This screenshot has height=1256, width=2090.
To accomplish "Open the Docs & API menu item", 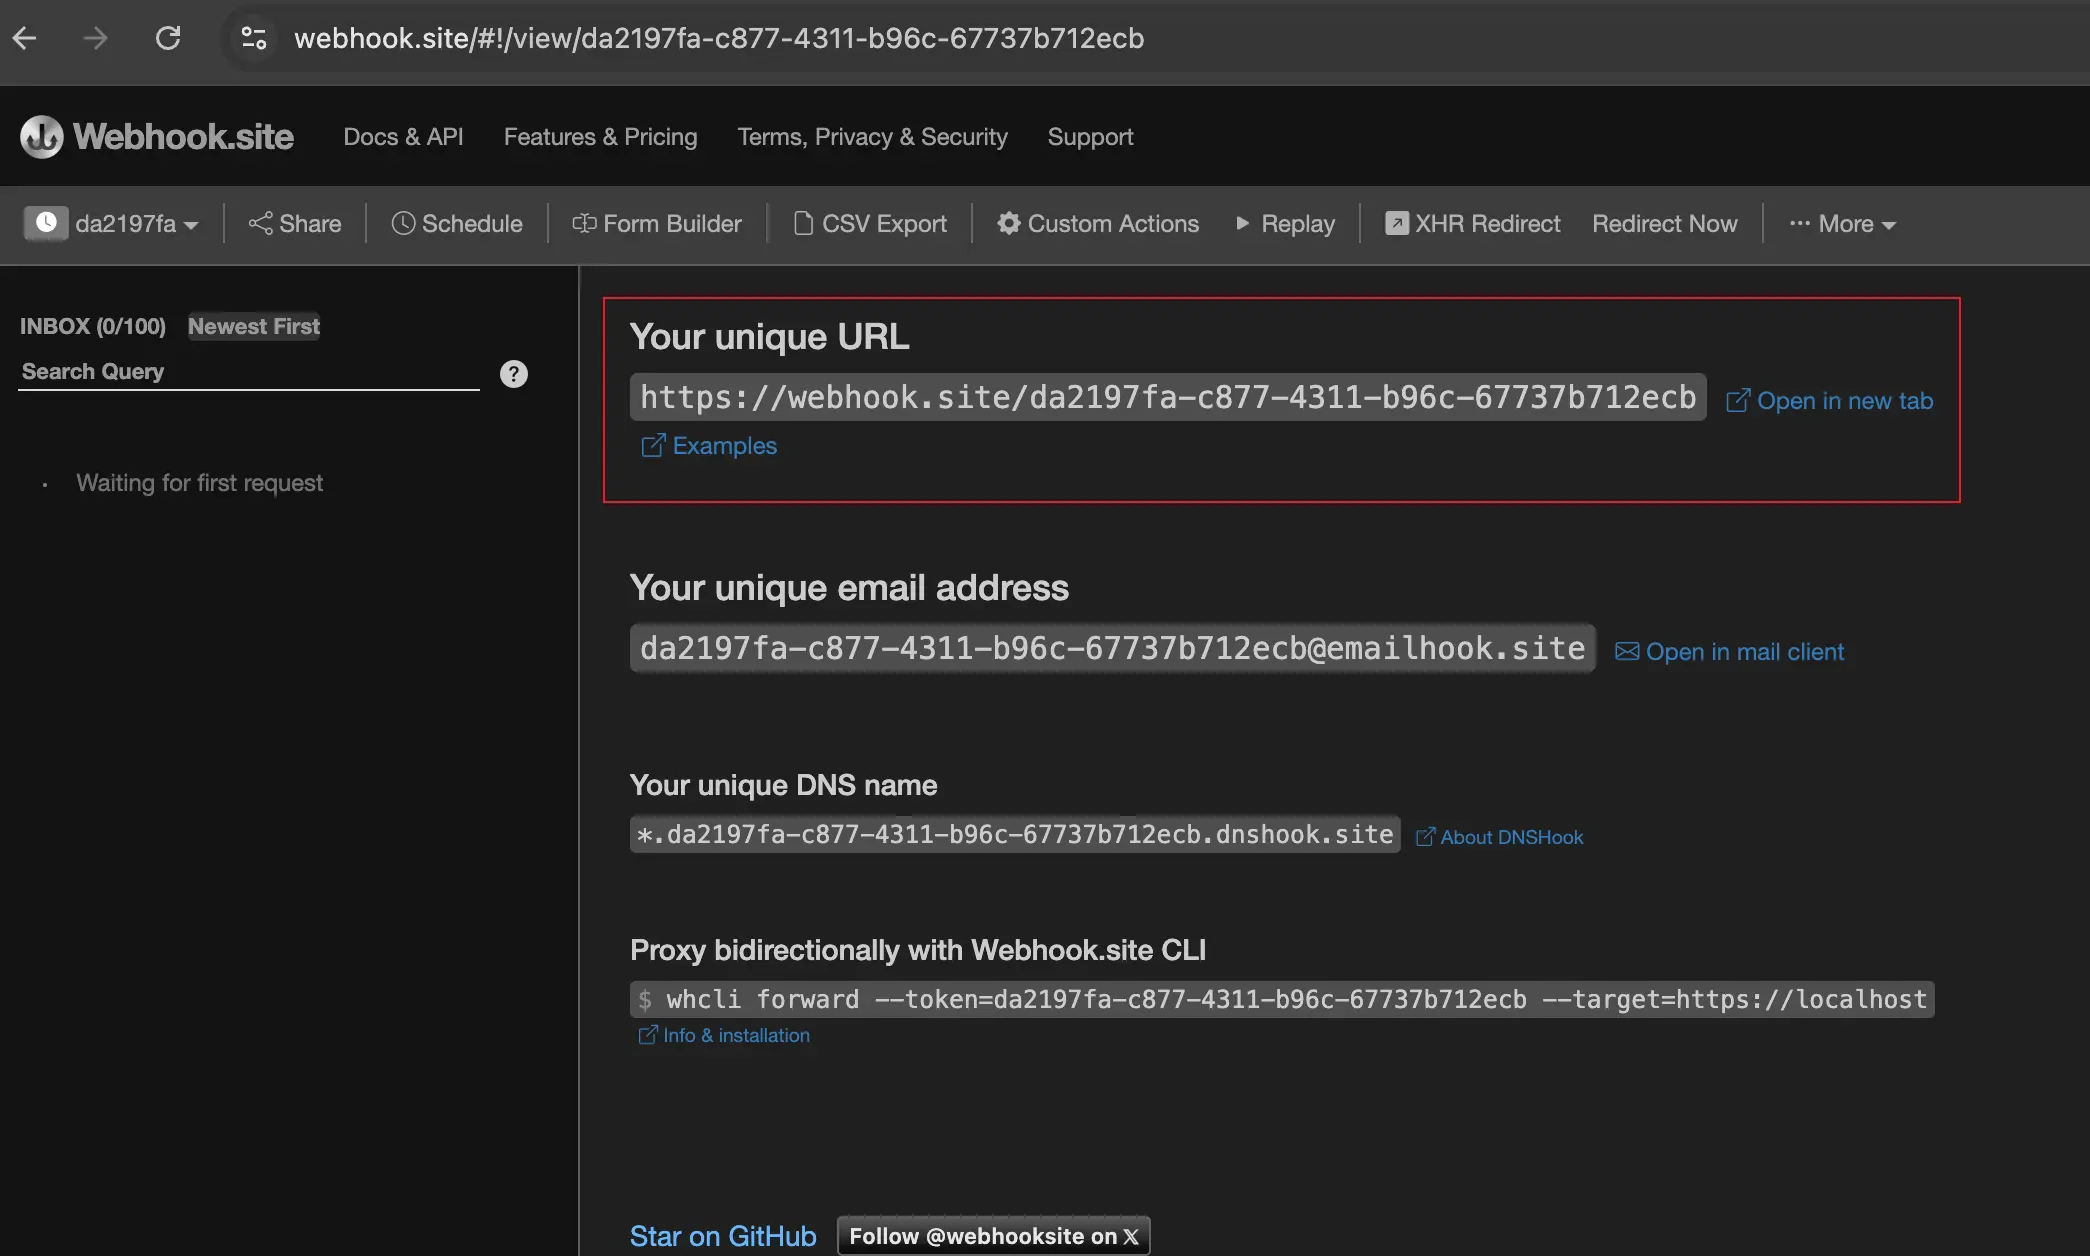I will click(403, 137).
